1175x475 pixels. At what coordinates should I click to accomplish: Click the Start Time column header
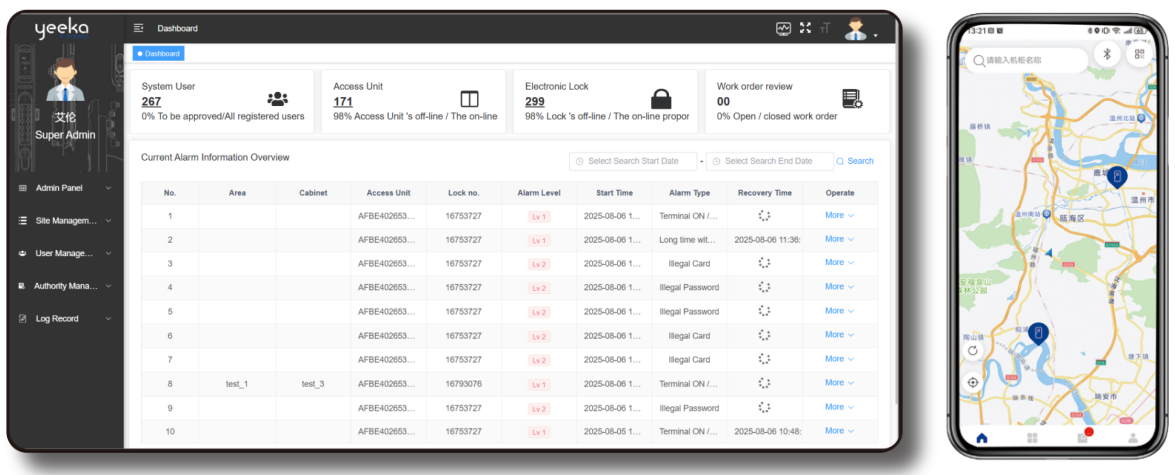[x=614, y=193]
